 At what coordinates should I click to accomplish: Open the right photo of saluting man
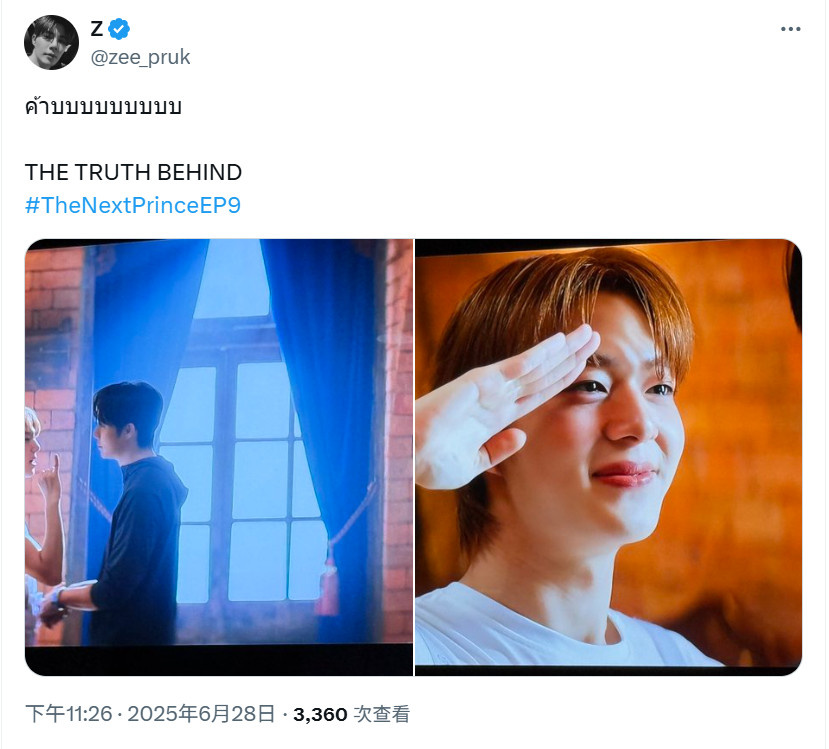(608, 457)
